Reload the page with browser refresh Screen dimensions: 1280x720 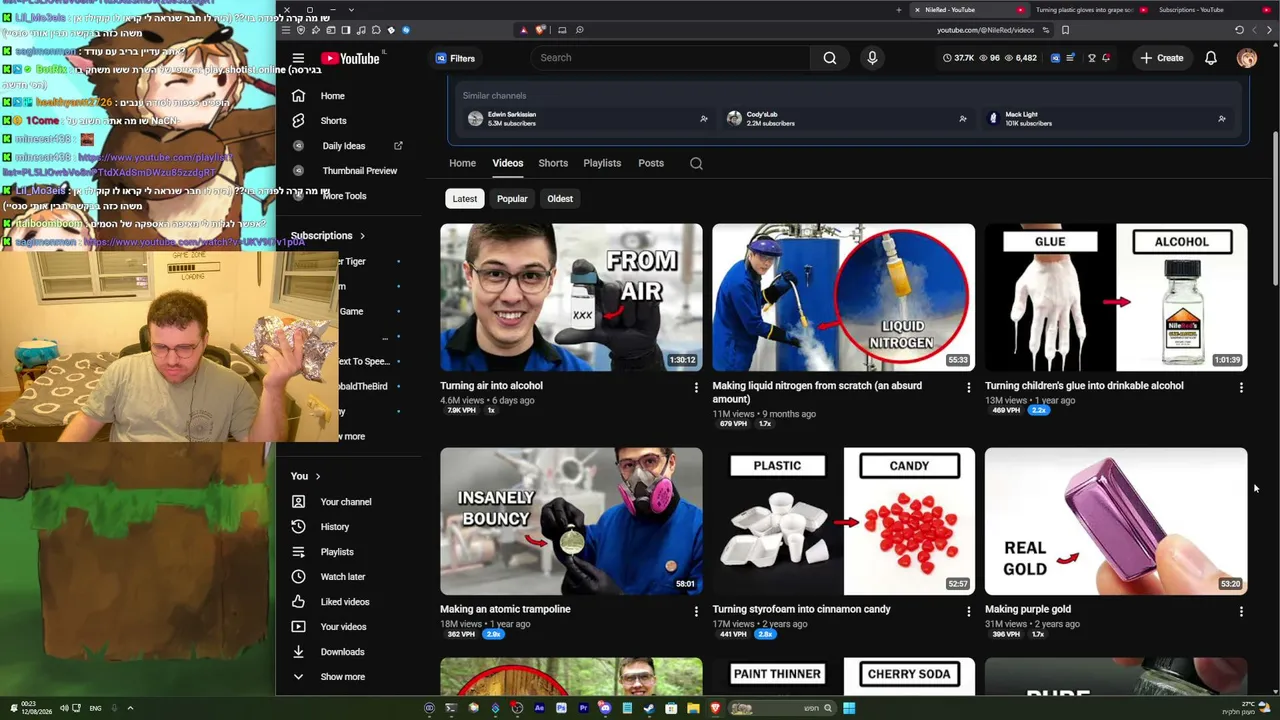[1239, 30]
